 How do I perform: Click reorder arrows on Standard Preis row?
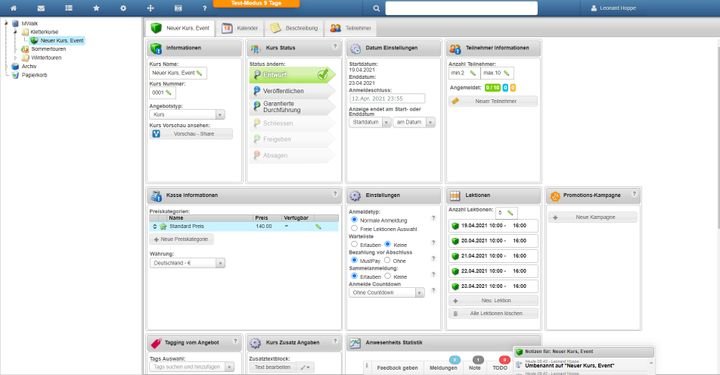[x=155, y=226]
